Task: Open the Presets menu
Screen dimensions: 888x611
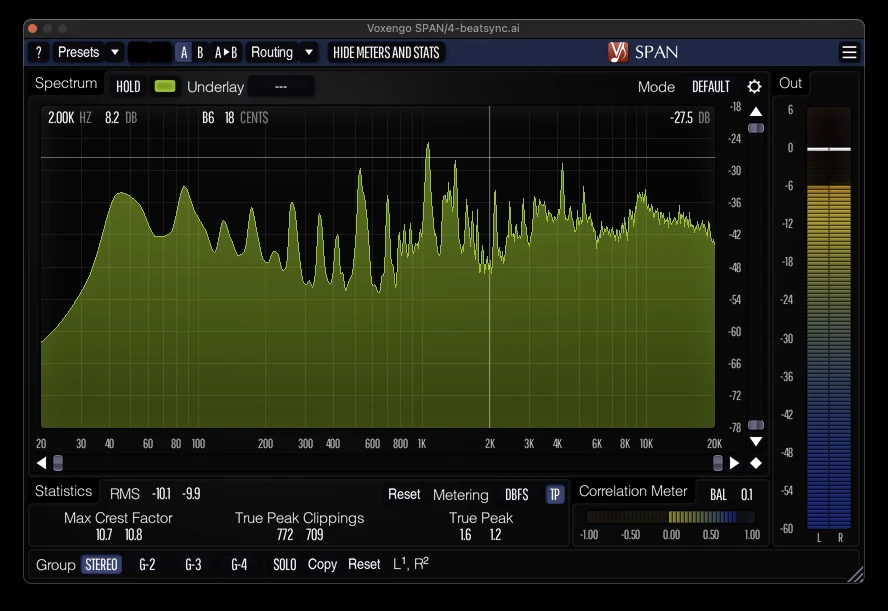Action: click(x=78, y=53)
